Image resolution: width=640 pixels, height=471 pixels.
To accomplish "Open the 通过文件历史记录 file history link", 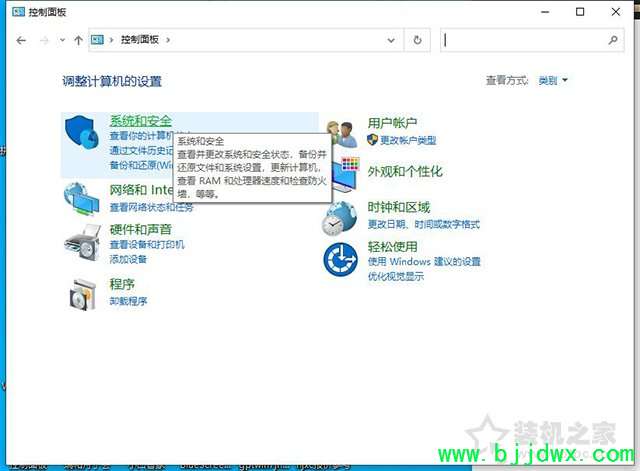I will [141, 151].
